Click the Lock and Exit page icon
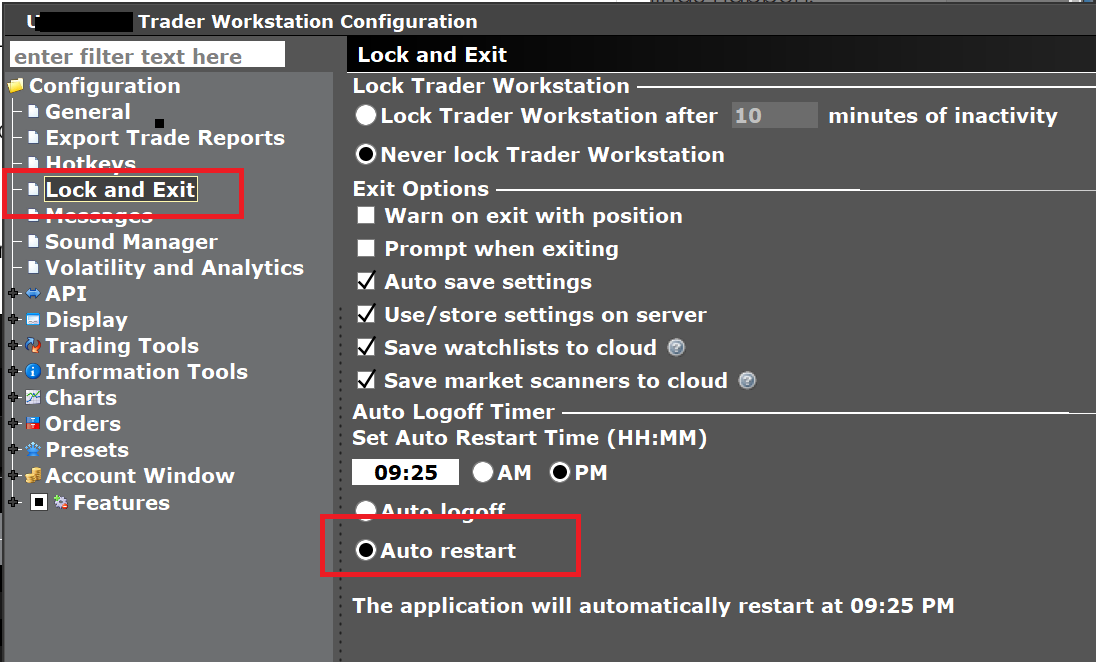This screenshot has height=662, width=1096. pyautogui.click(x=33, y=189)
